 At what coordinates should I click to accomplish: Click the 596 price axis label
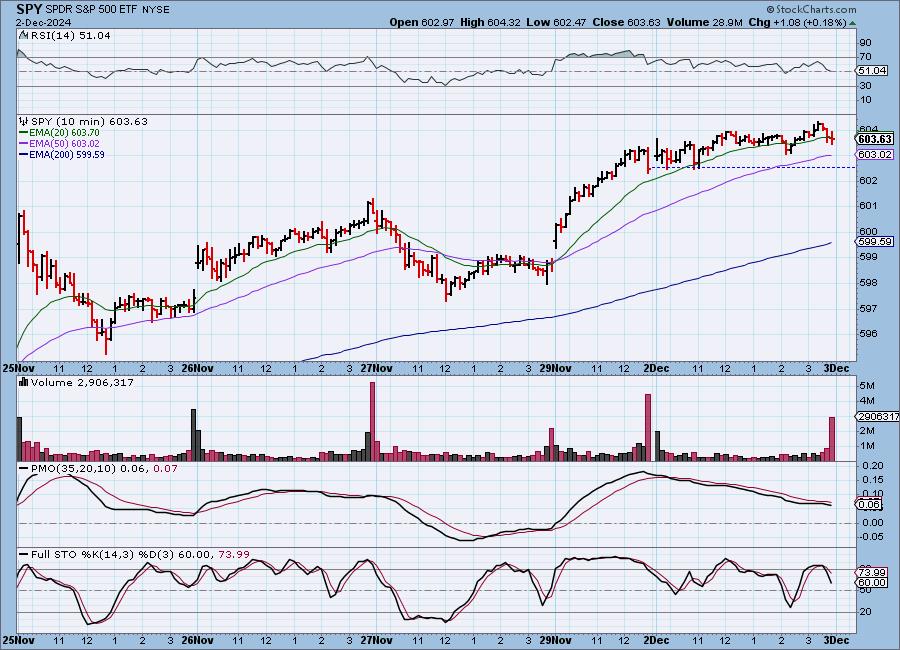pyautogui.click(x=868, y=334)
